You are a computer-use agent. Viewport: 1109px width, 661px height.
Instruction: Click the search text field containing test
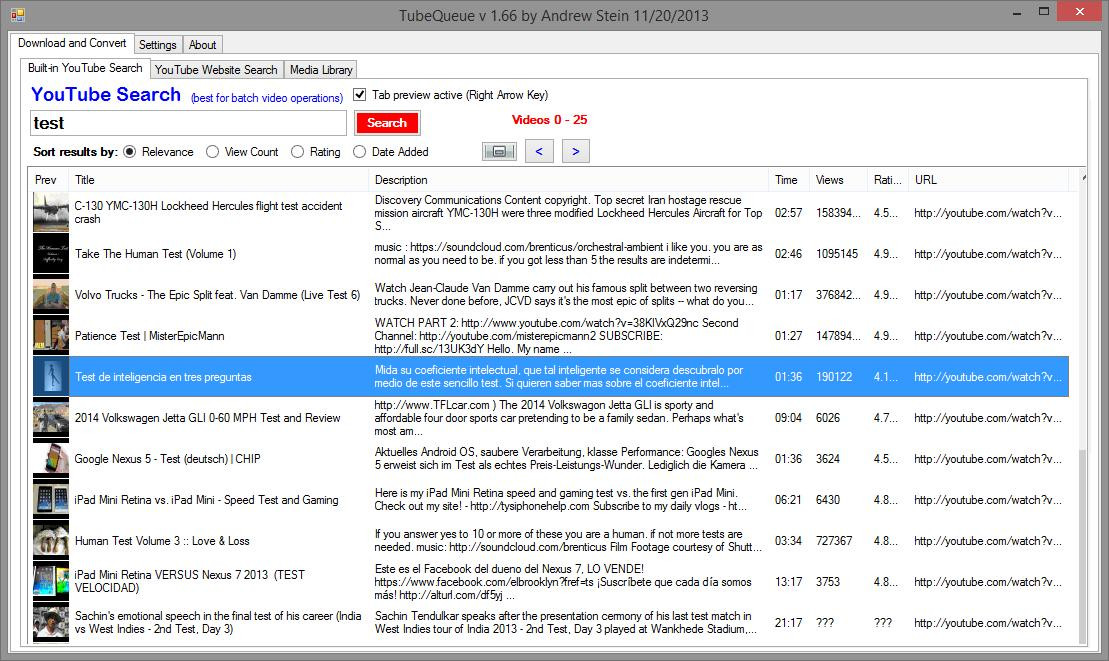(188, 123)
